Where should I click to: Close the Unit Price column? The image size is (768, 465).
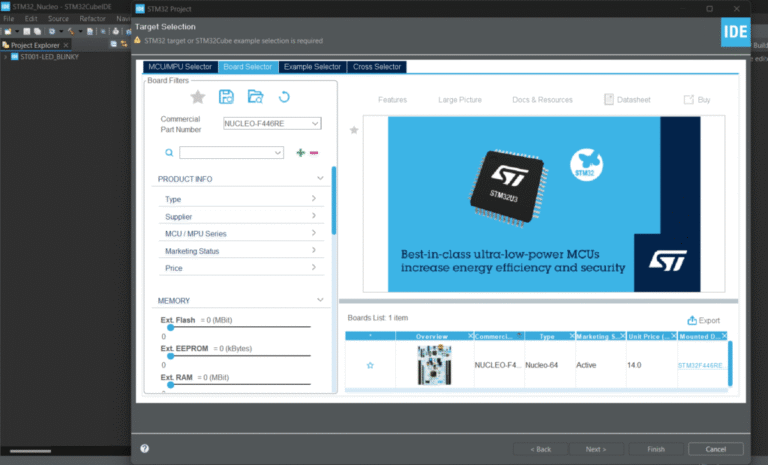[x=673, y=336]
